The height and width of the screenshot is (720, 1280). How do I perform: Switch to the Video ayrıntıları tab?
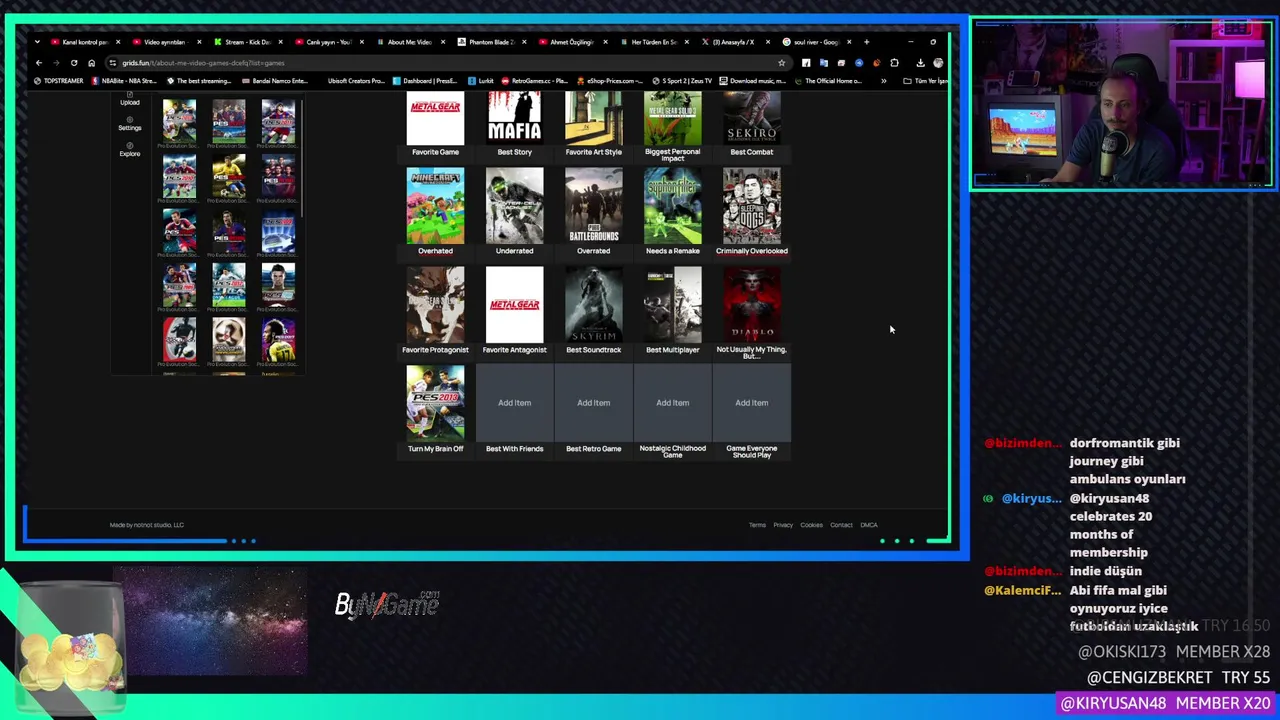click(x=166, y=42)
